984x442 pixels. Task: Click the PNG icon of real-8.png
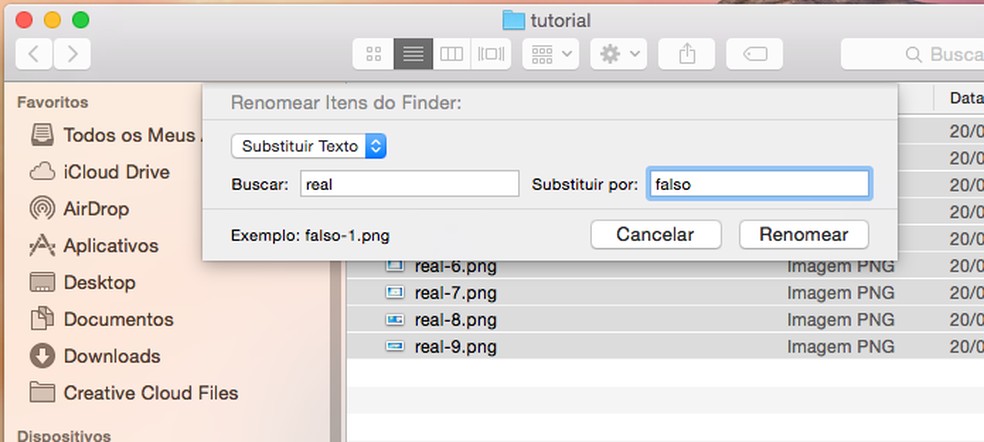395,320
